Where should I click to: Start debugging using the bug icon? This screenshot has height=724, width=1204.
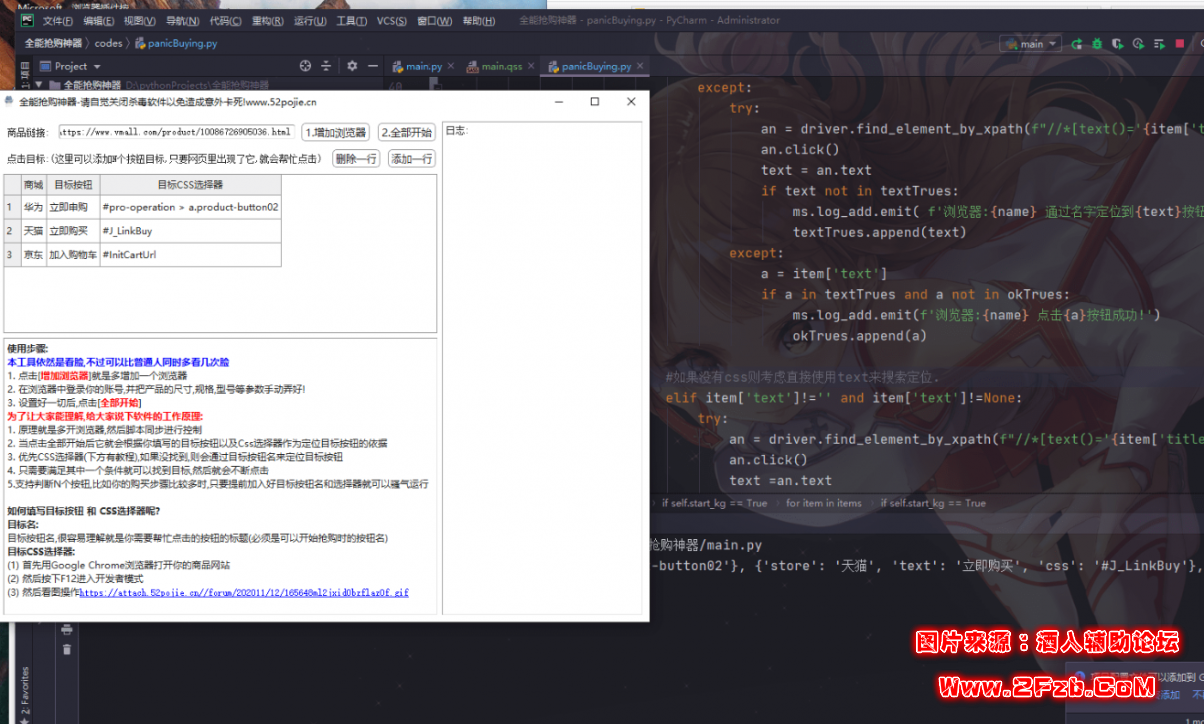(x=1097, y=44)
